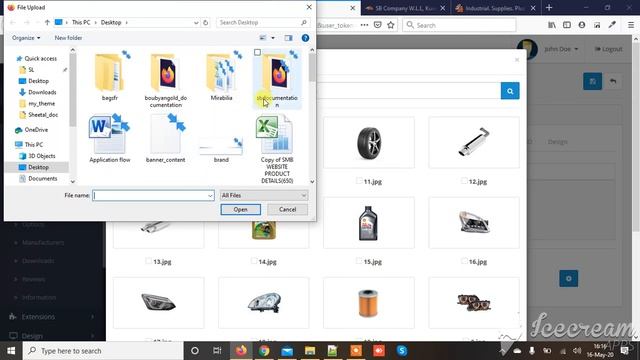This screenshot has width=640, height=360.
Task: Check the 12.jpg checkbox
Action: [464, 181]
